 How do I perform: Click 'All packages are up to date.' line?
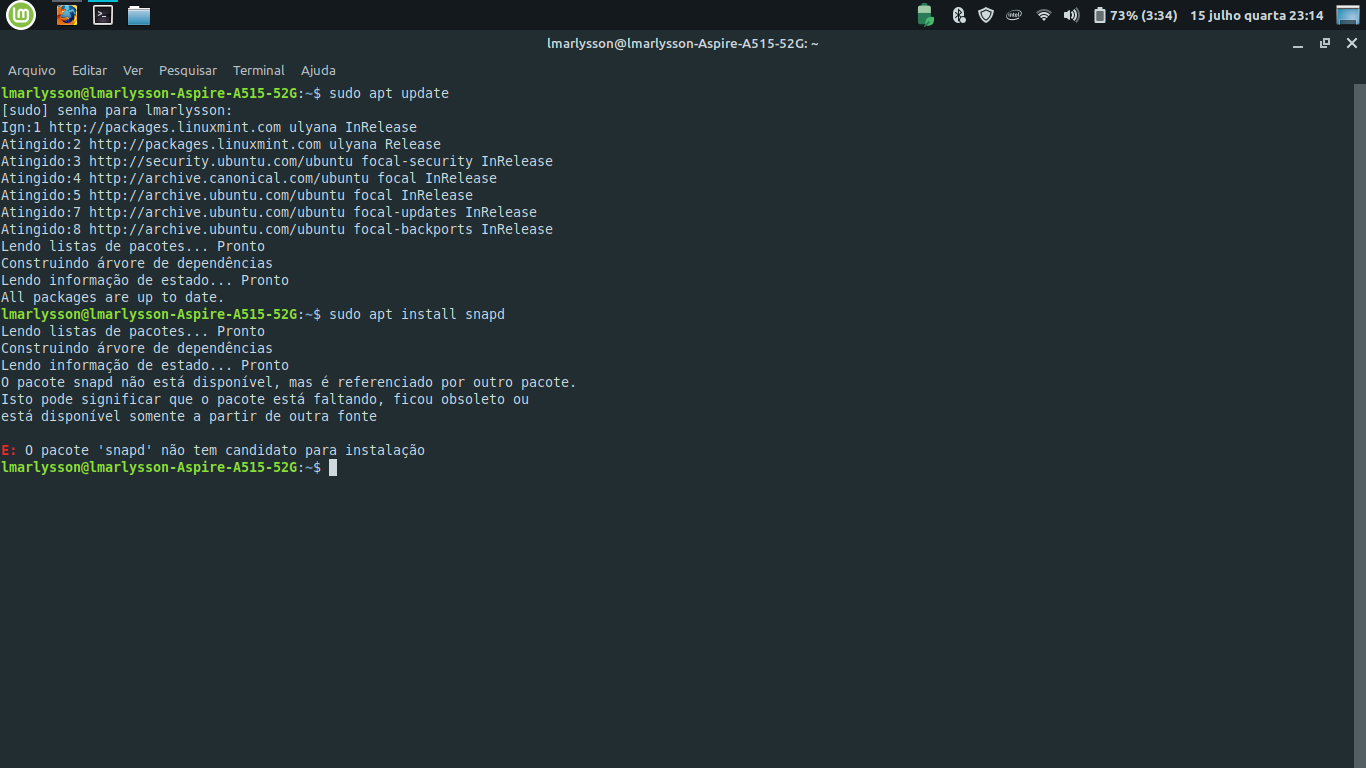coord(113,297)
